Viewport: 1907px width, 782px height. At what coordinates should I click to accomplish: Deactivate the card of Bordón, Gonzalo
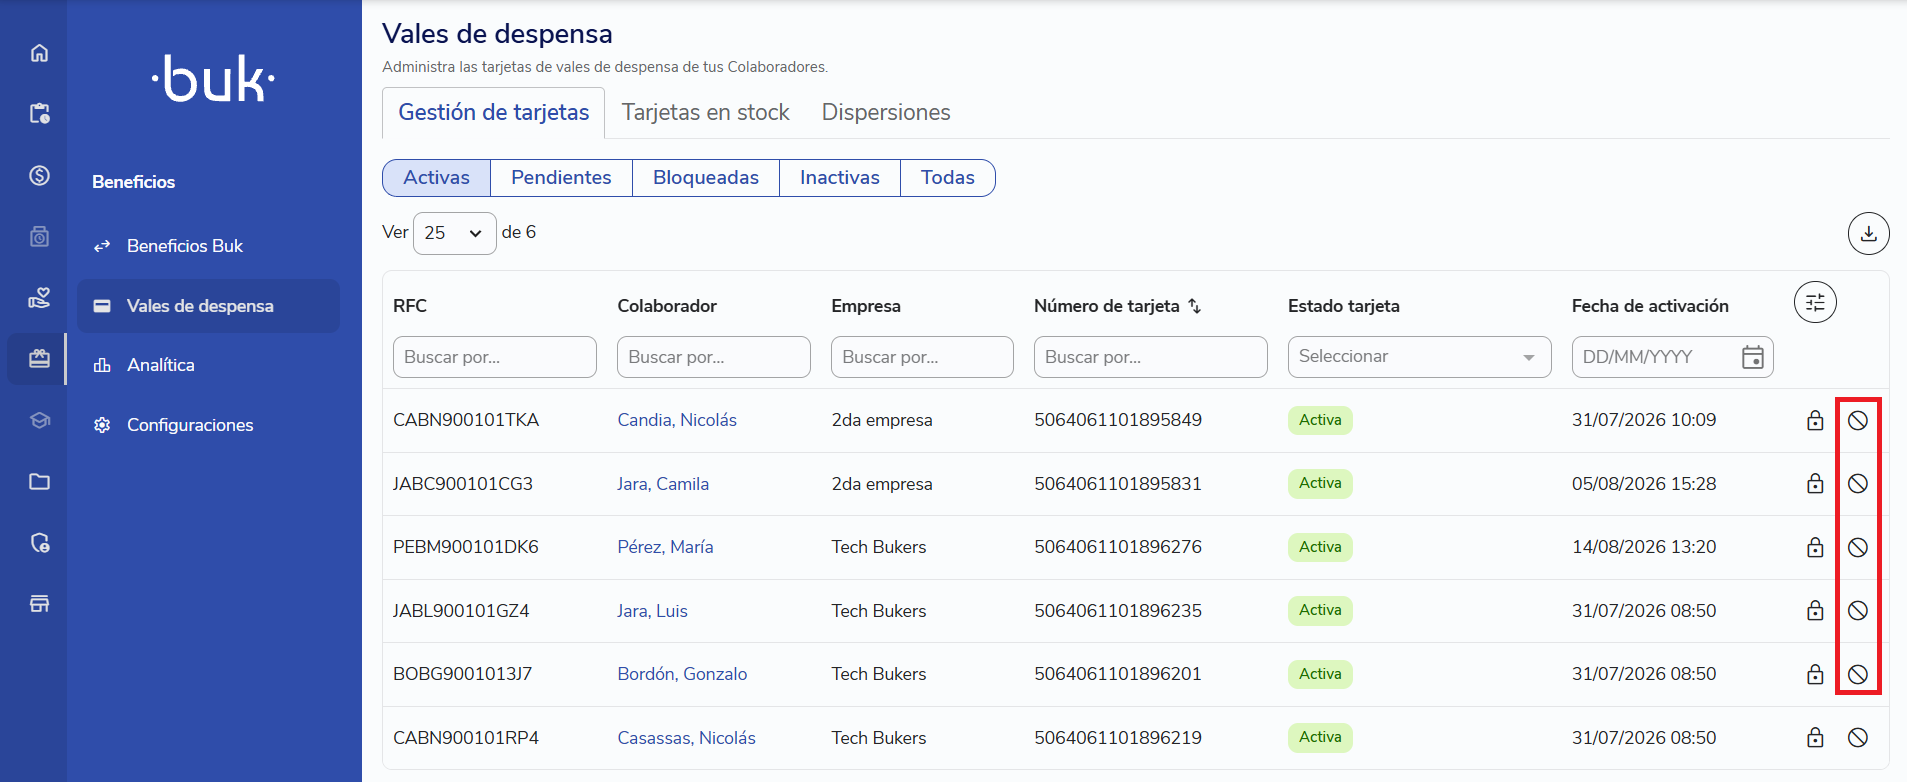(1857, 674)
